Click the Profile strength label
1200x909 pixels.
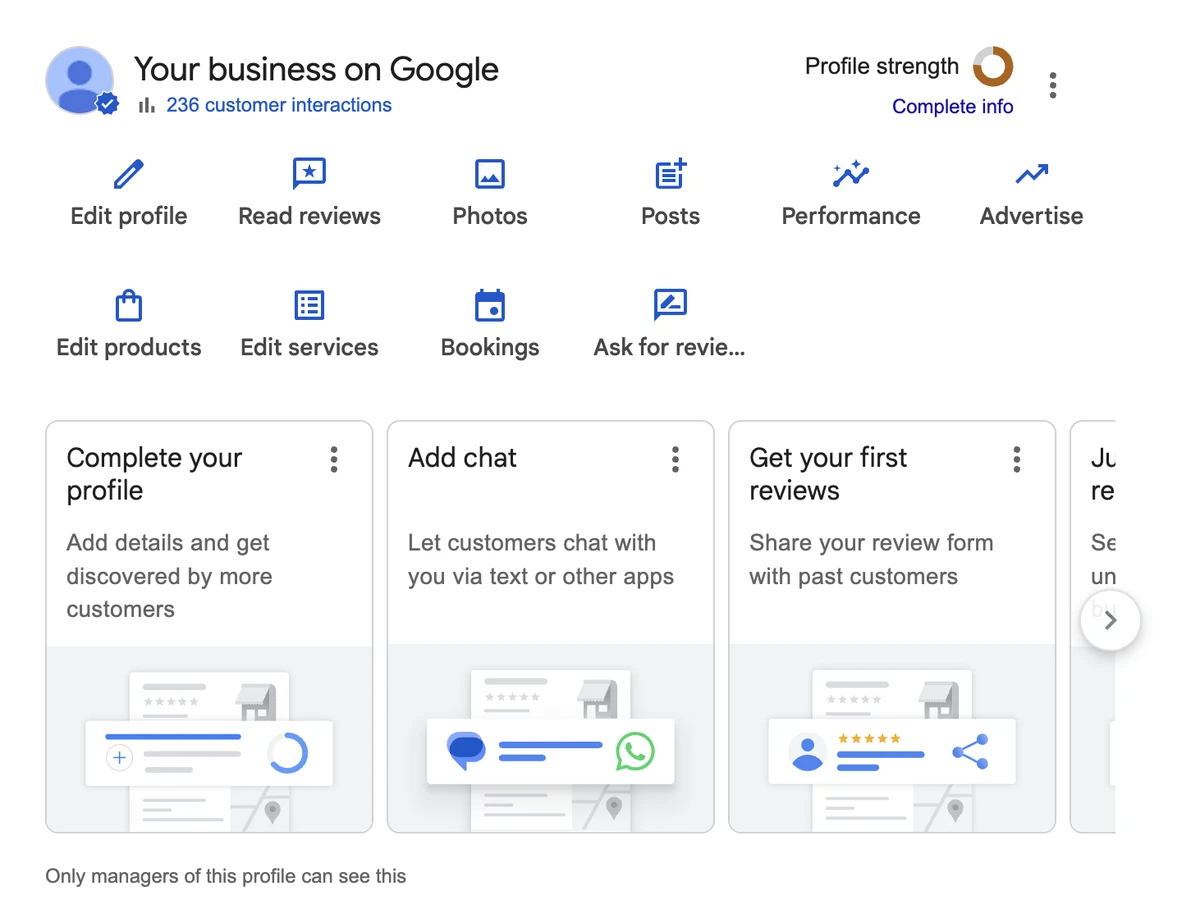pyautogui.click(x=882, y=67)
